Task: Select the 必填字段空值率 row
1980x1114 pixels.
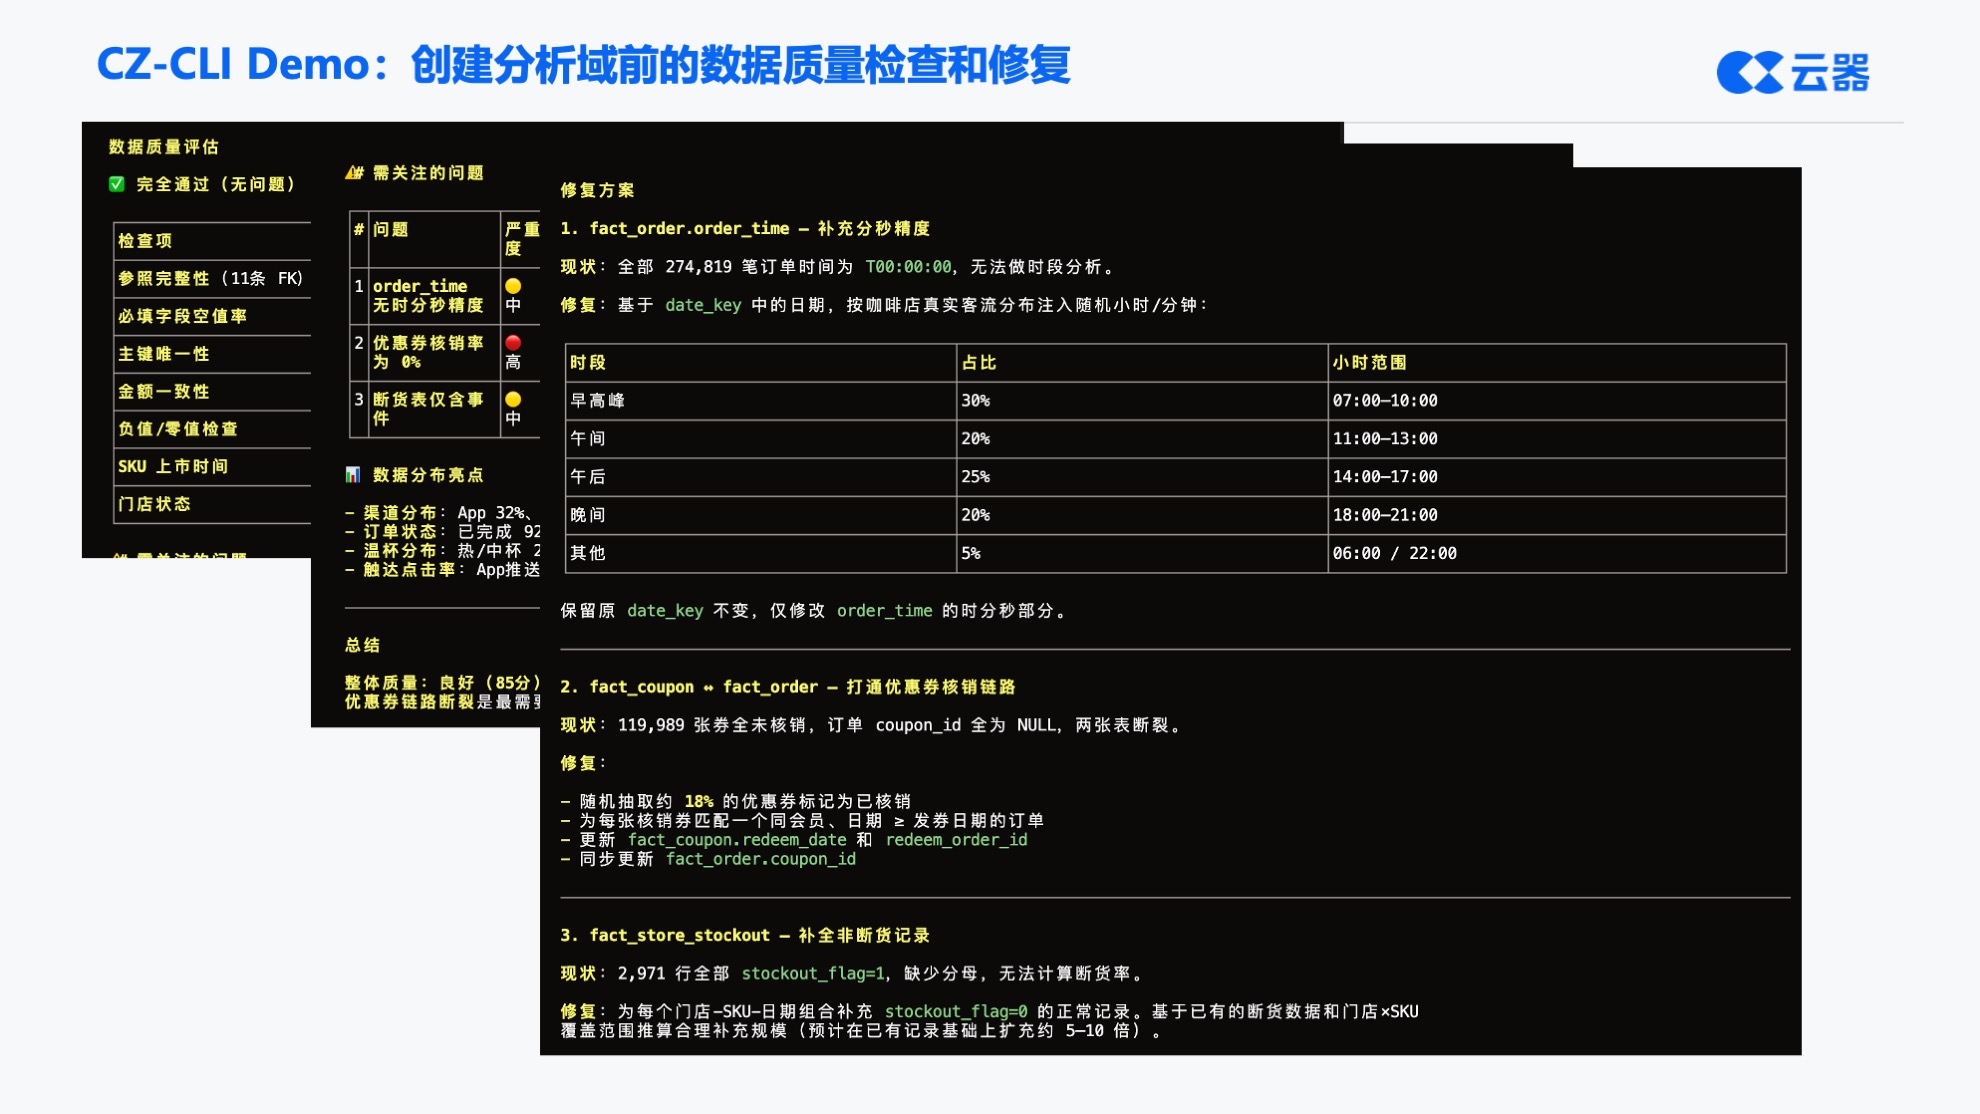Action: (212, 317)
